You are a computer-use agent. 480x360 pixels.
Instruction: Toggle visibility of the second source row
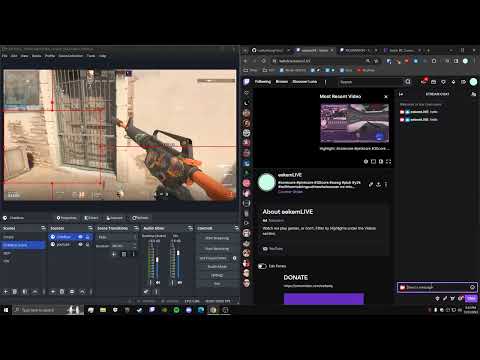pyautogui.click(x=80, y=244)
